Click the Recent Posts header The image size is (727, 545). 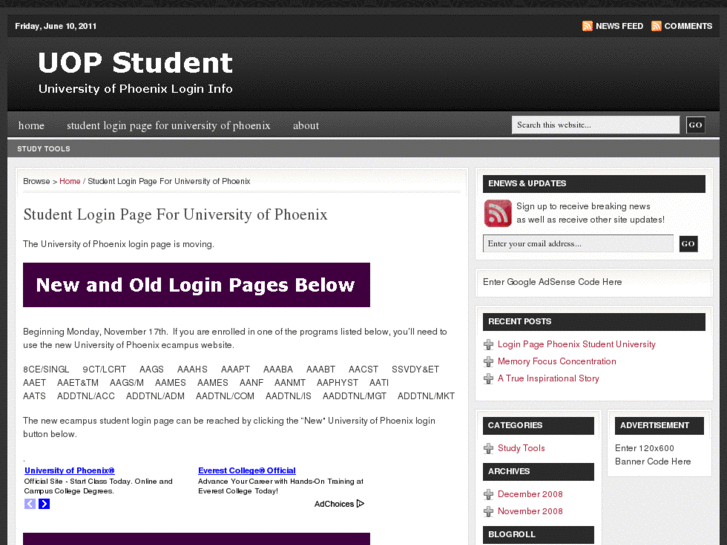tap(594, 321)
